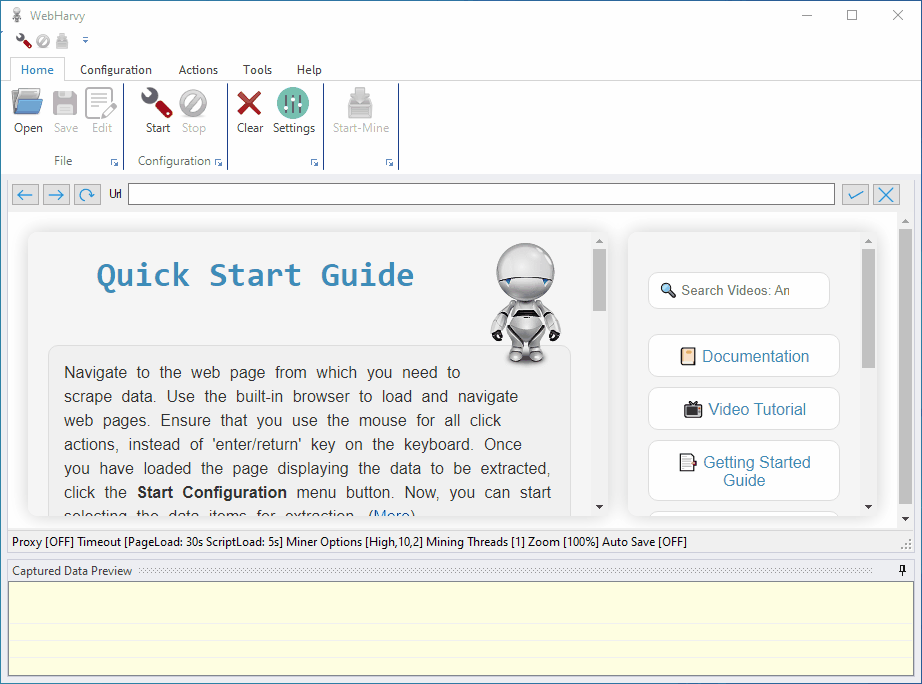This screenshot has width=922, height=684.
Task: Click the robot mascot image
Action: click(x=525, y=302)
